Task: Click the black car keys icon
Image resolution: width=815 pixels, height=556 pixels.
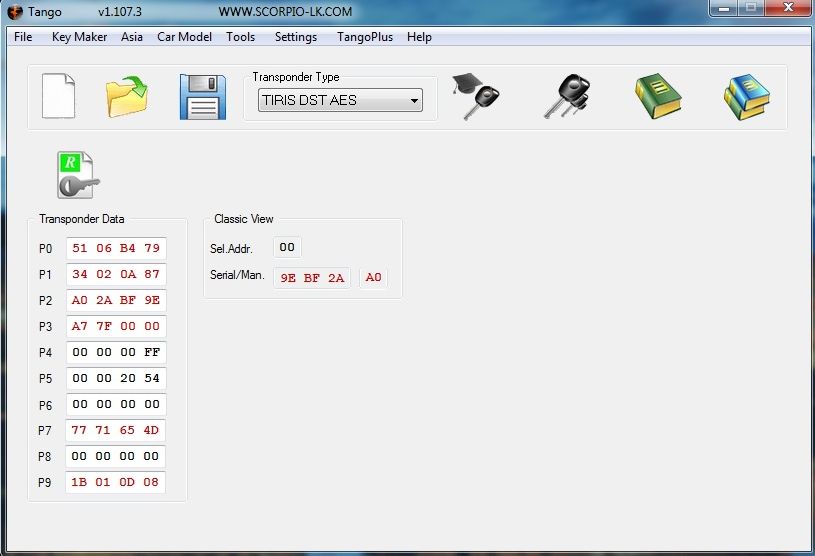Action: pyautogui.click(x=567, y=97)
